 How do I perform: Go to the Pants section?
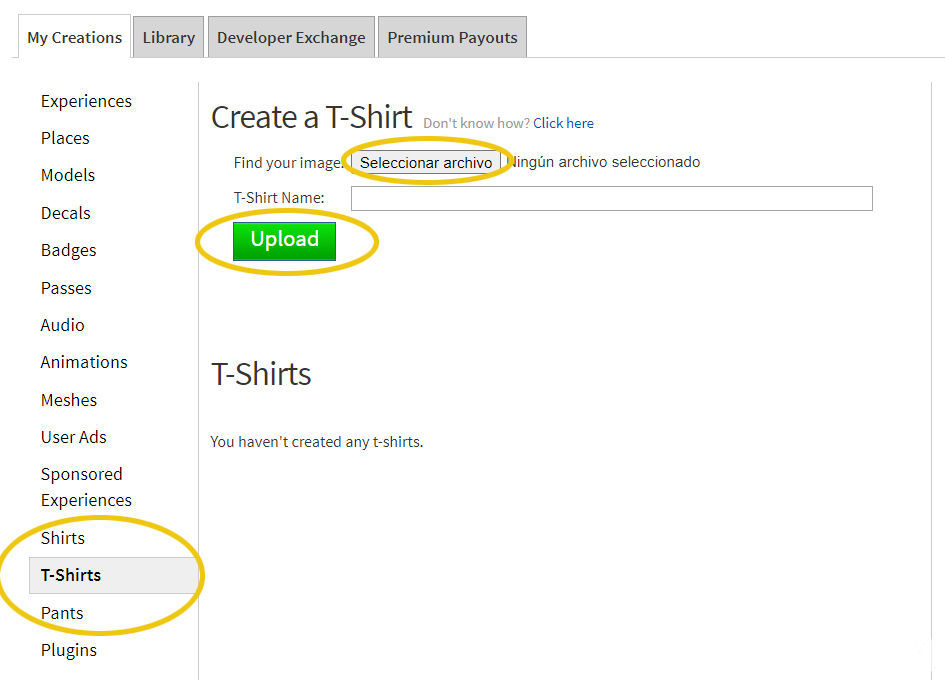coord(62,612)
